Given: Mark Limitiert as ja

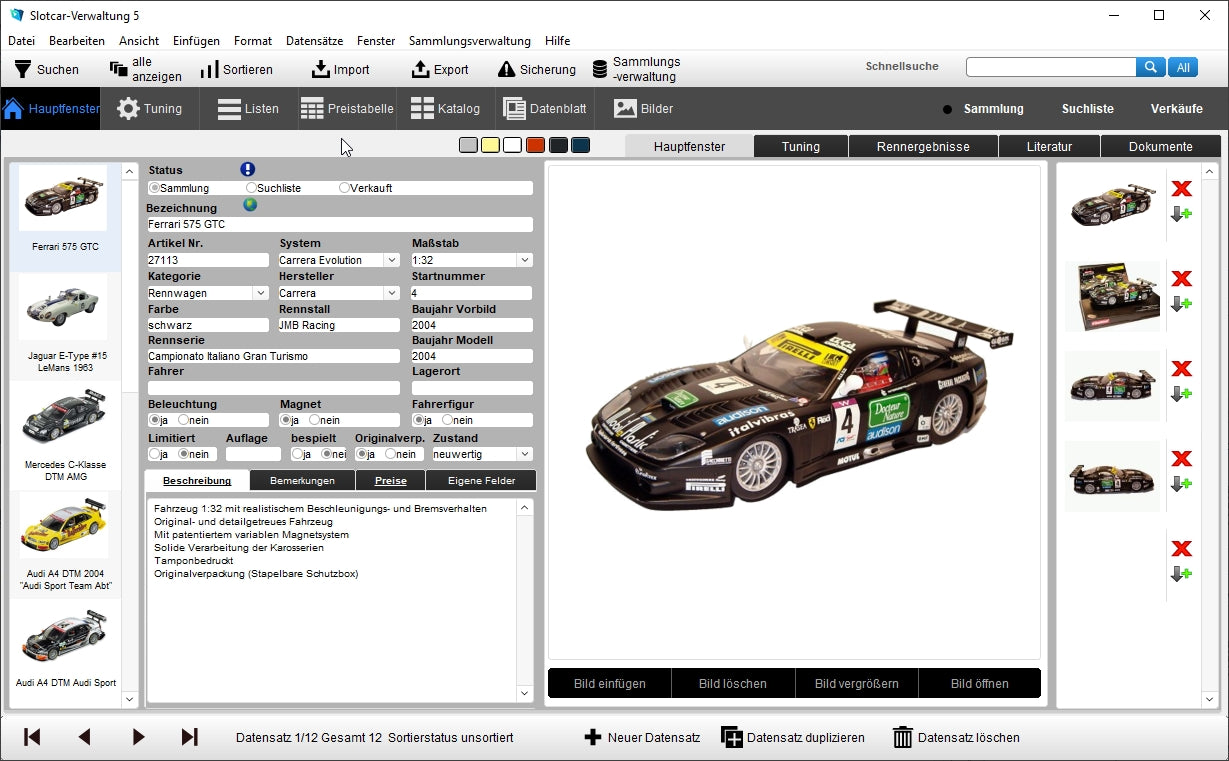Looking at the screenshot, I should (x=155, y=453).
